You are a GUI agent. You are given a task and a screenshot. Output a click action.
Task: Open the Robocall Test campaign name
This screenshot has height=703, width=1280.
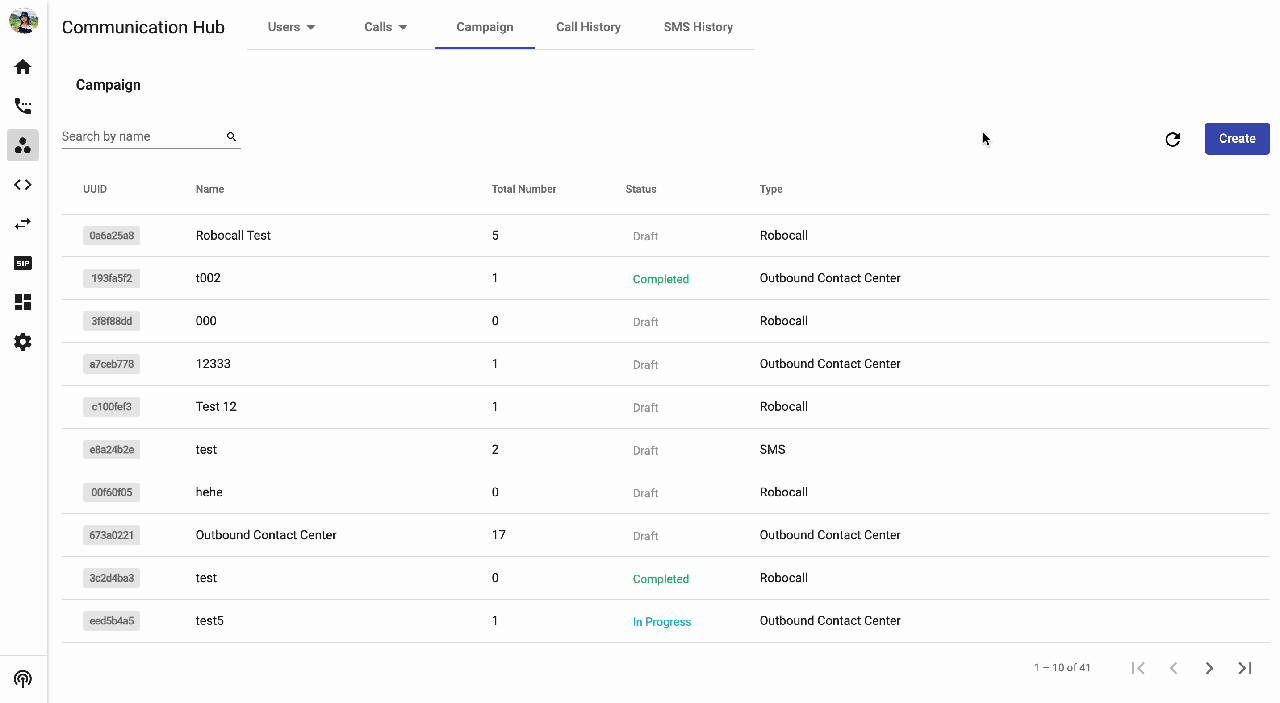tap(233, 236)
